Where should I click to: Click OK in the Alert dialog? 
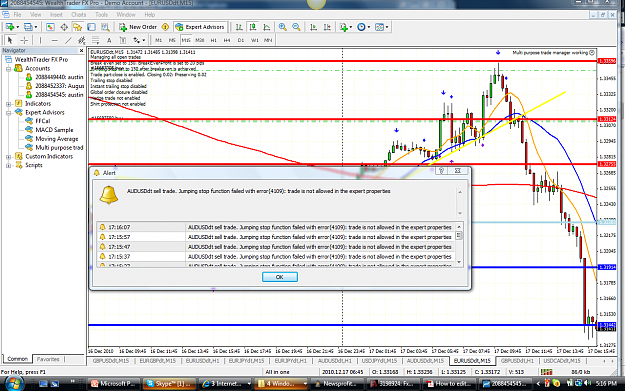click(x=279, y=277)
